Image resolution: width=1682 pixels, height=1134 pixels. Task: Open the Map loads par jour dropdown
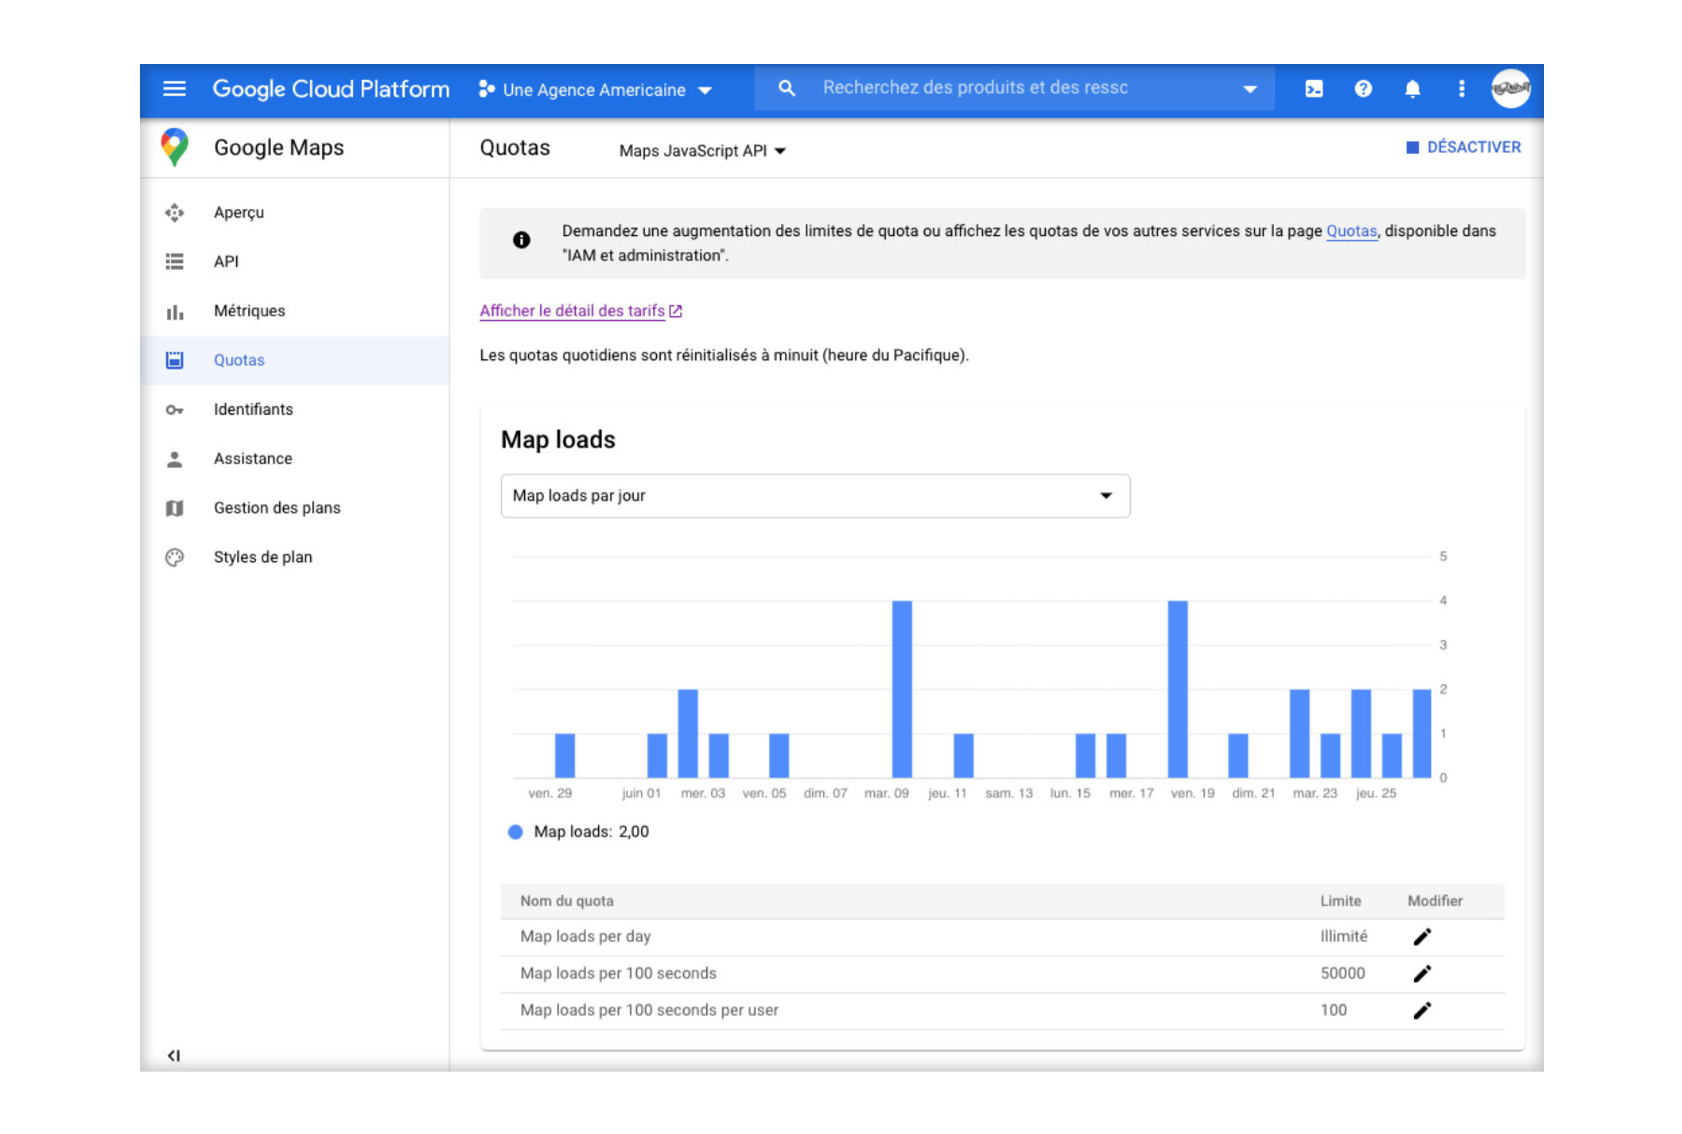(815, 496)
